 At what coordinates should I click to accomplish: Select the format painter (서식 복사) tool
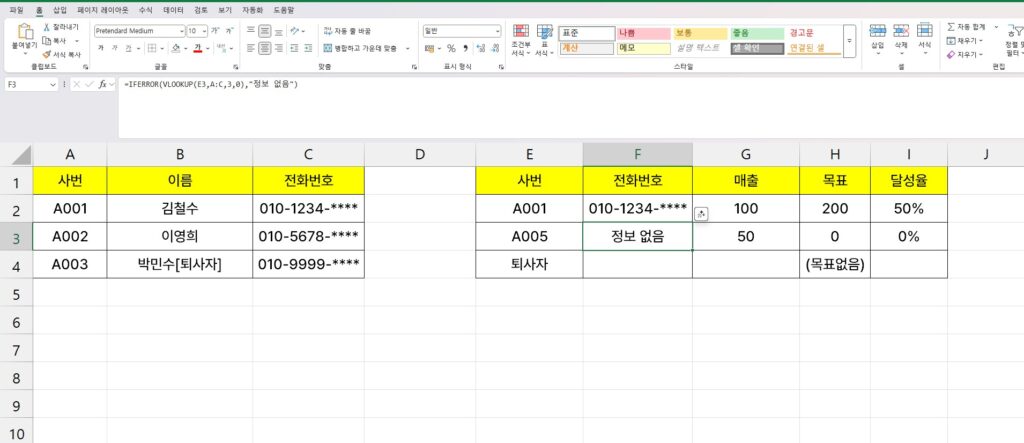[48, 54]
